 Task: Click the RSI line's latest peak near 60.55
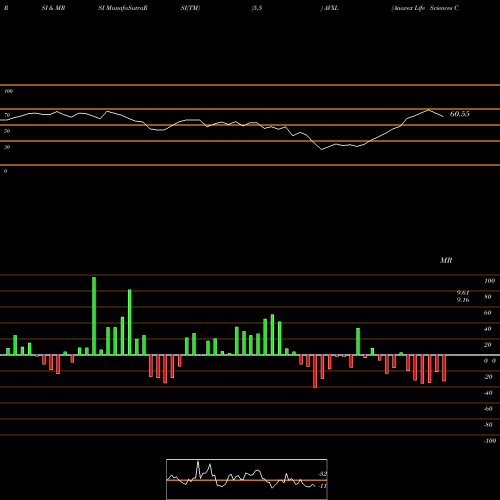coord(428,110)
